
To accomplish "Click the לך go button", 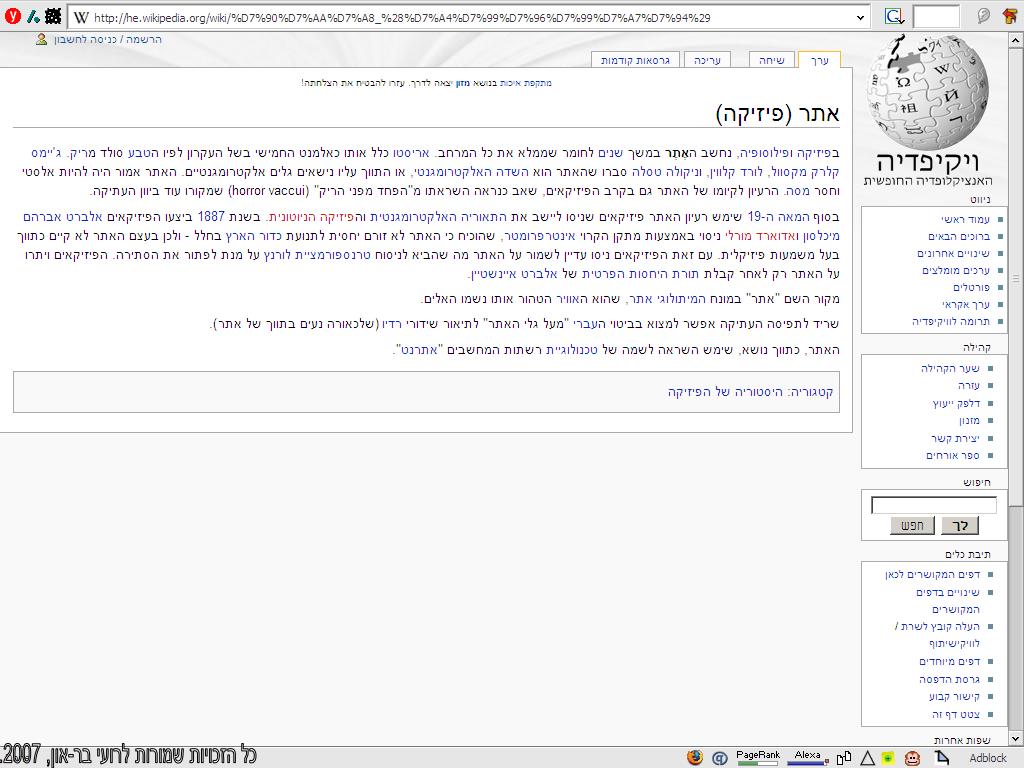I will 960,526.
